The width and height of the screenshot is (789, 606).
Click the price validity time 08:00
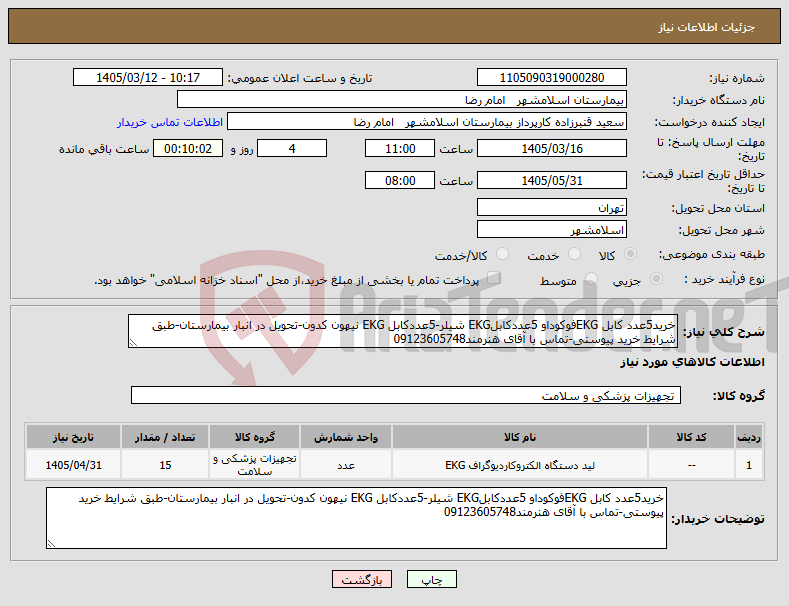click(x=400, y=180)
